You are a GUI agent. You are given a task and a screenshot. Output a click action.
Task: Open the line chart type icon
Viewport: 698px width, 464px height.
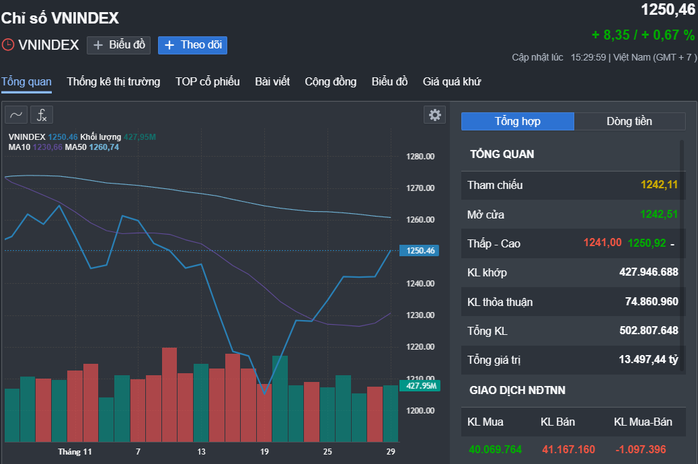point(16,115)
